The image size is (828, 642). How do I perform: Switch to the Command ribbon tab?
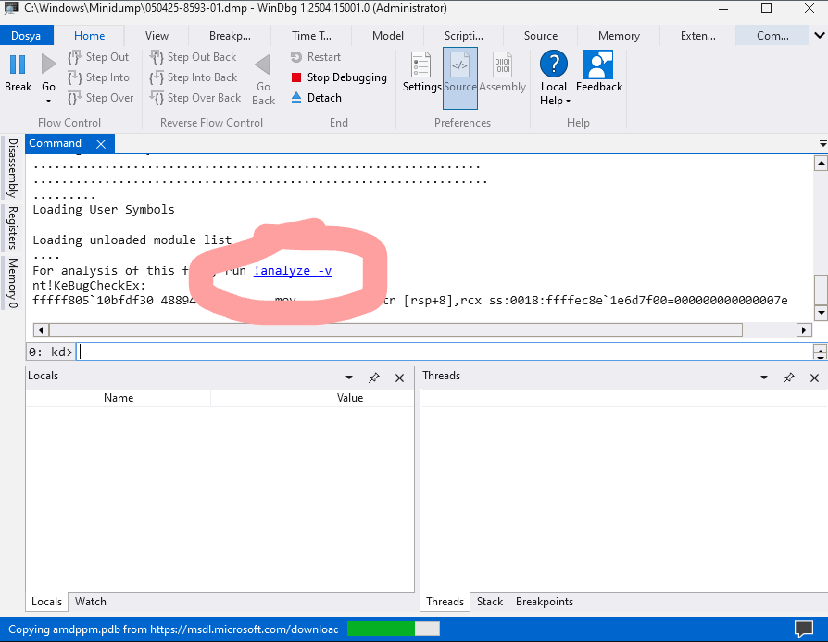tap(772, 36)
